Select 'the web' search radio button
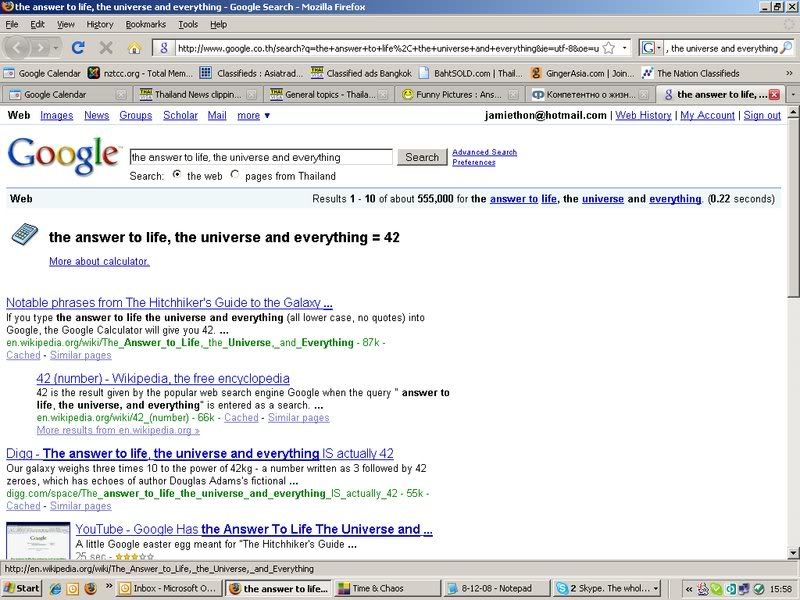The height and width of the screenshot is (600, 800). (177, 174)
